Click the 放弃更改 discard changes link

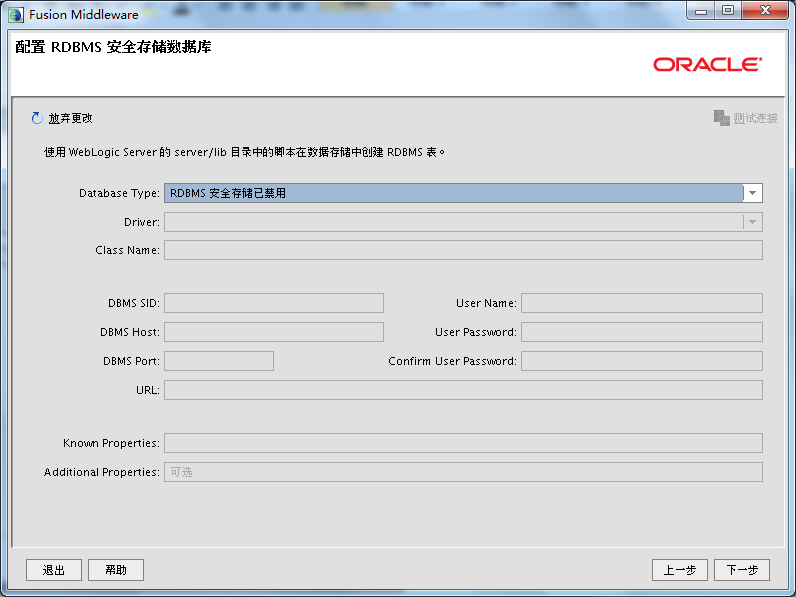tap(71, 118)
